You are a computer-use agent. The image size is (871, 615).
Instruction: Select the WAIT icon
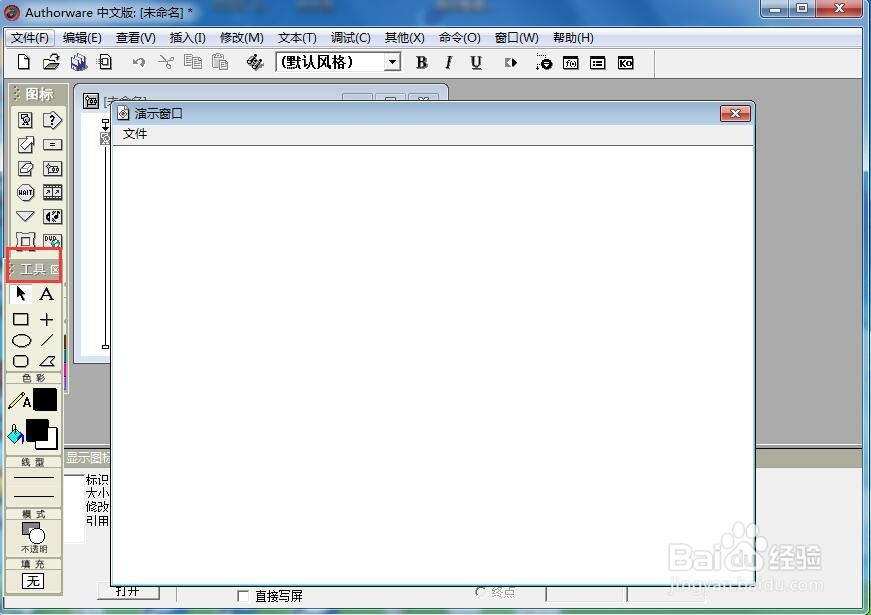click(x=26, y=192)
